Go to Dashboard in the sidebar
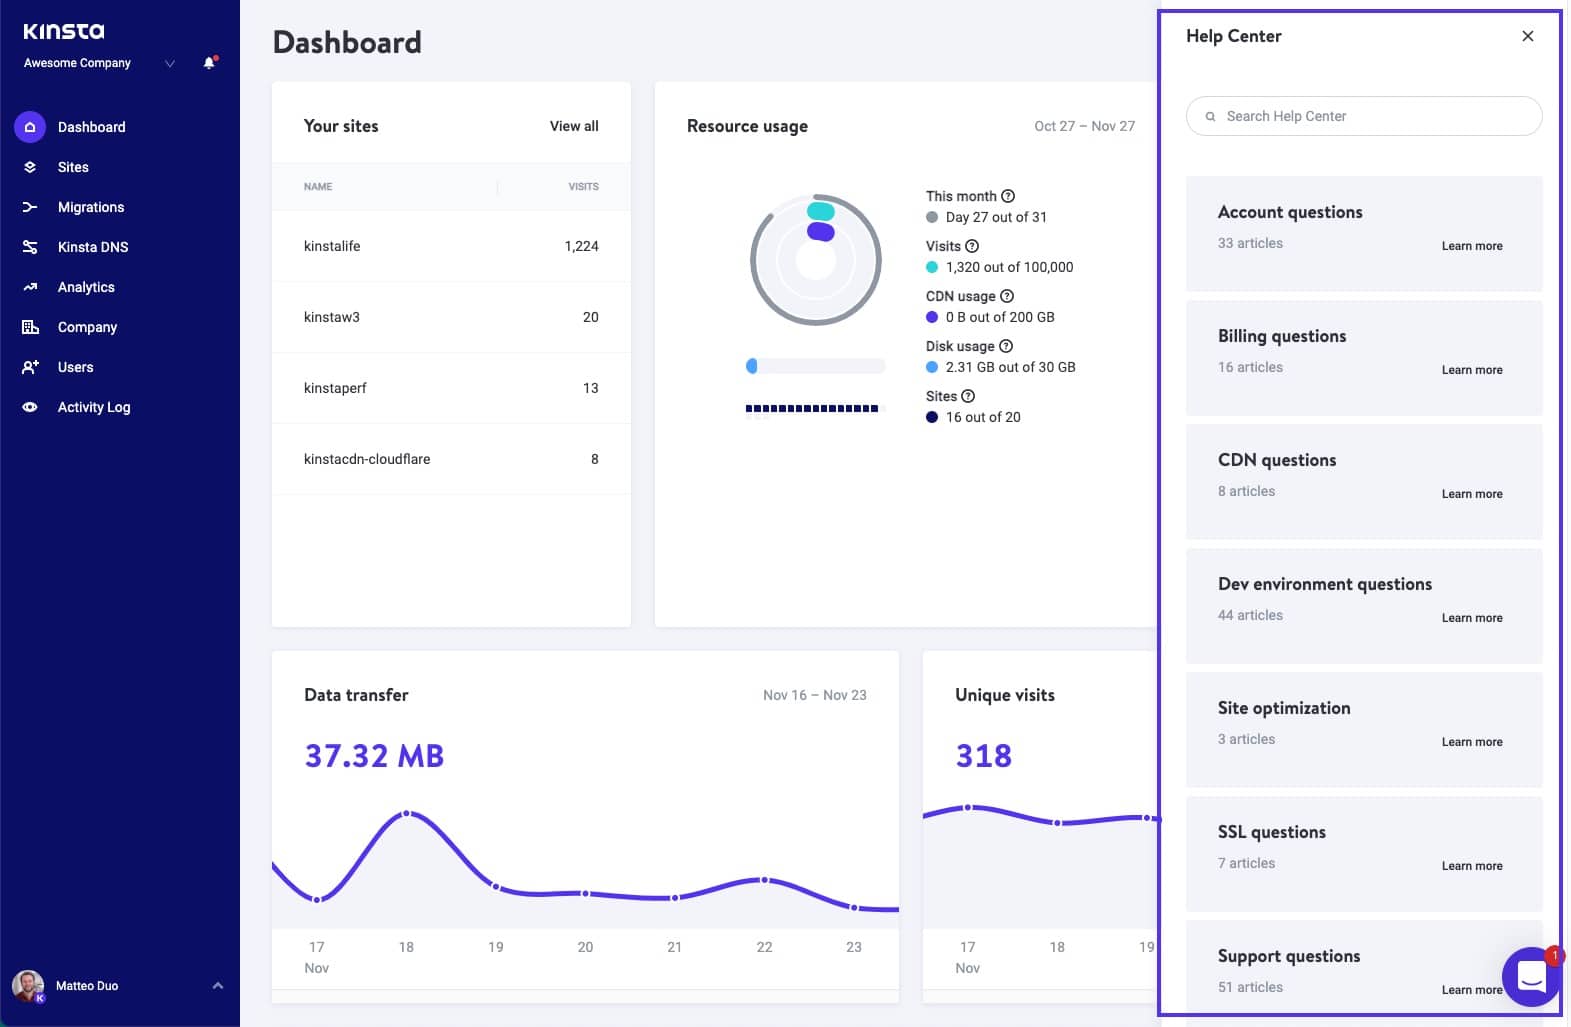Screen dimensions: 1571x1027 [91, 127]
